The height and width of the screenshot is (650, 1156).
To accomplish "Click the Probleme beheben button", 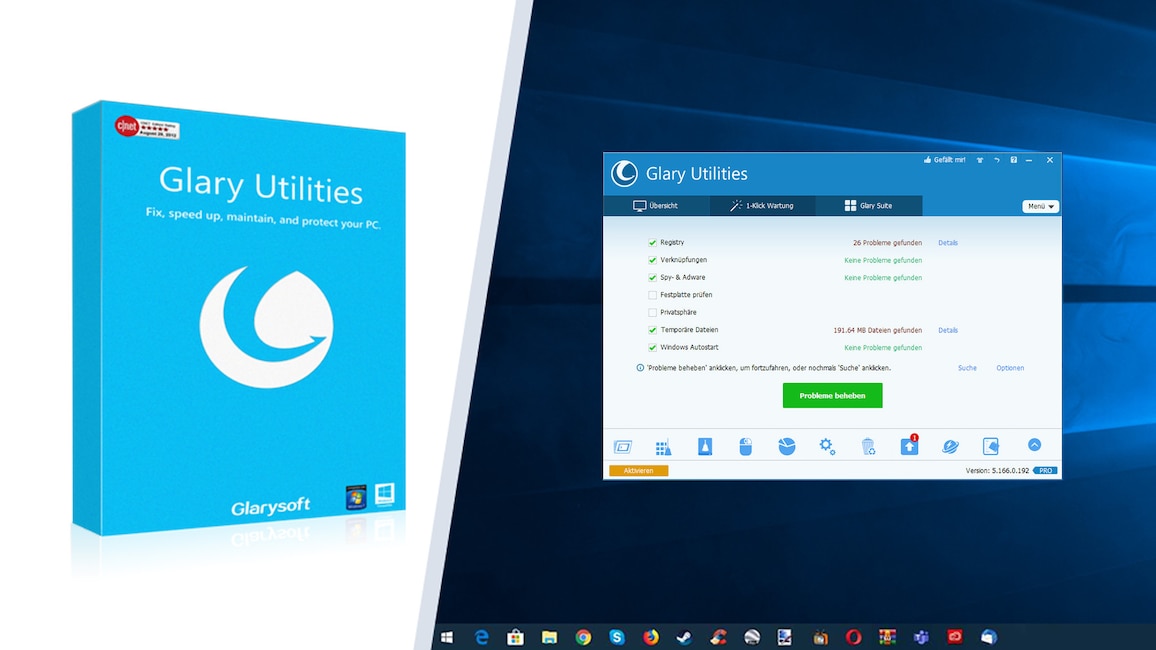I will pos(832,396).
